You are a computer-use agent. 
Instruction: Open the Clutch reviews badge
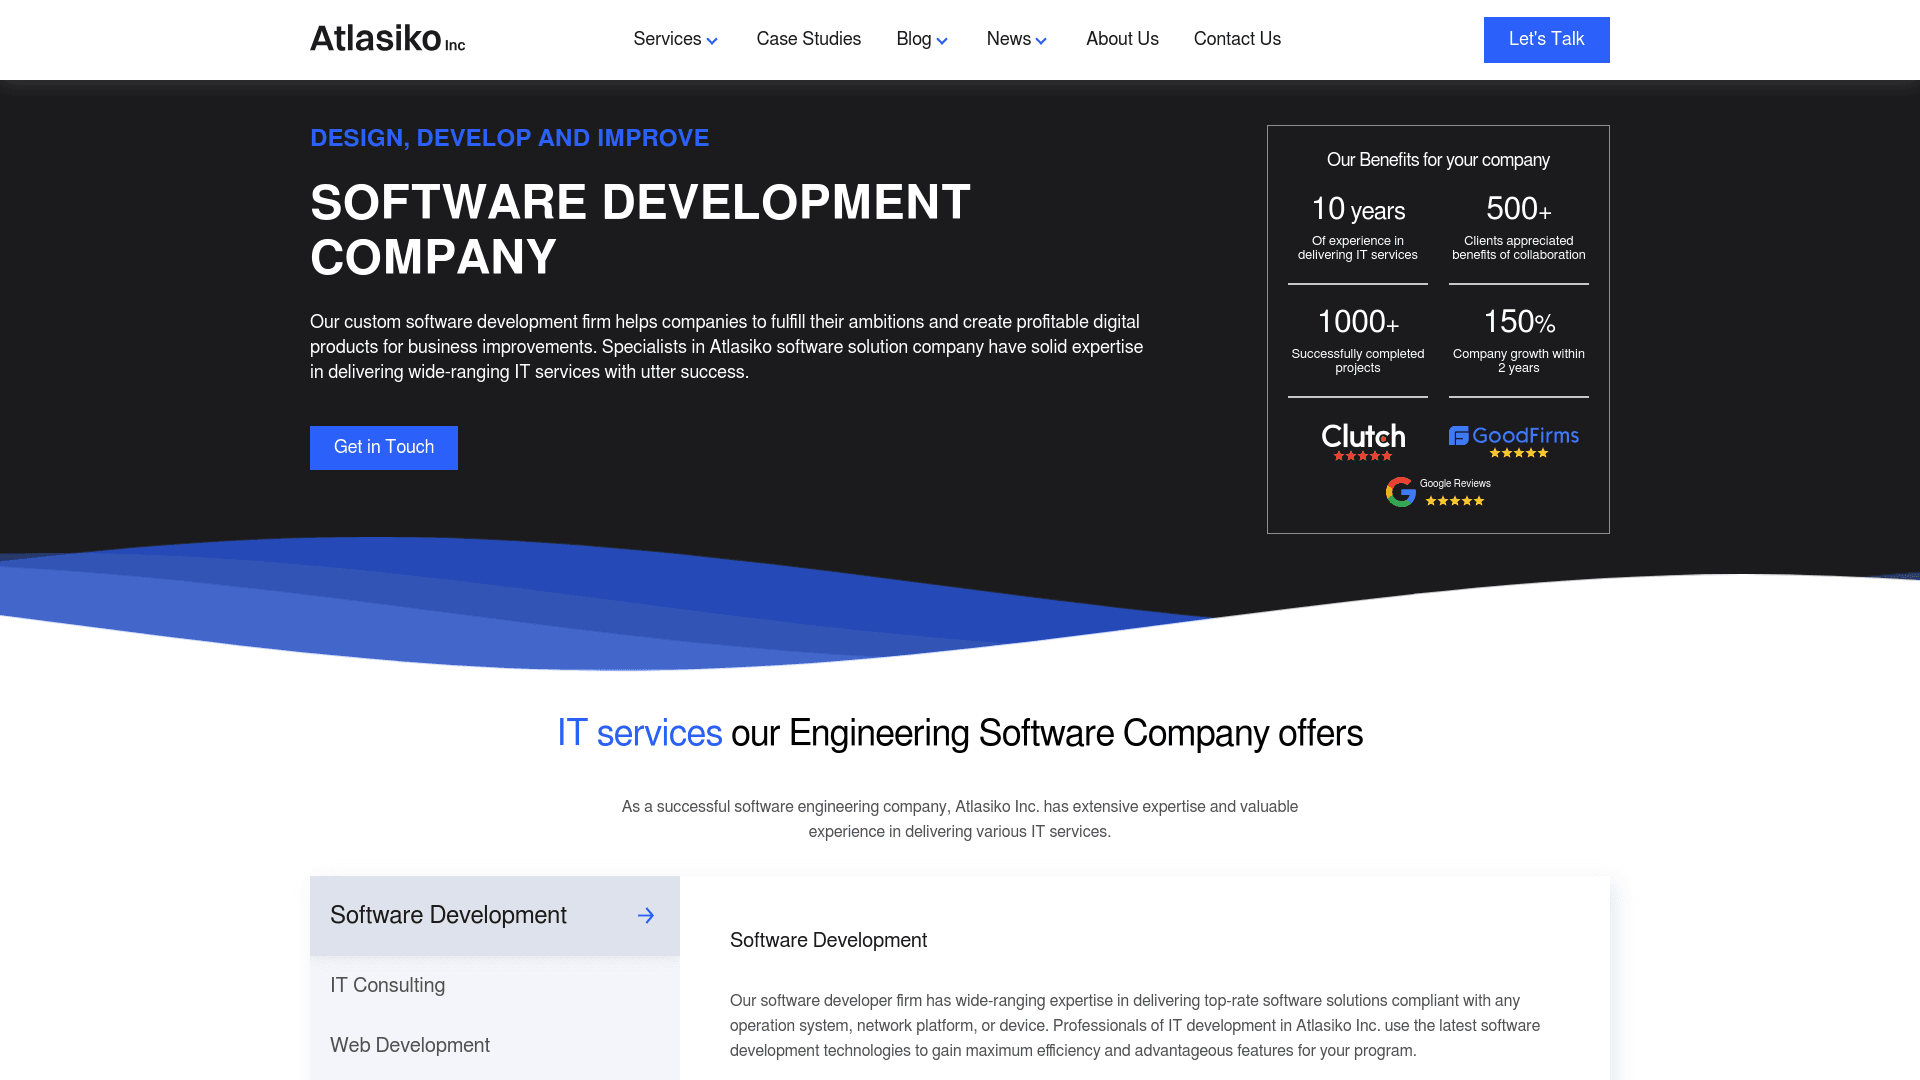pos(1362,437)
